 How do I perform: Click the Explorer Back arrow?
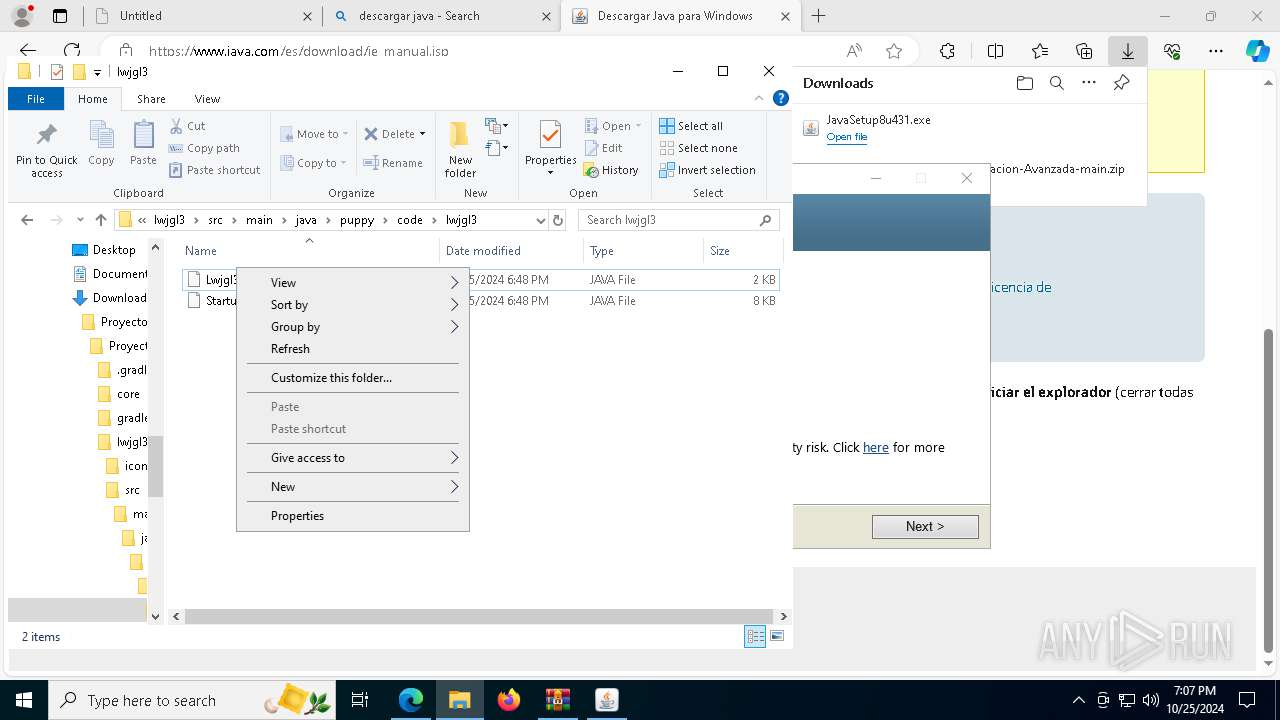pos(27,220)
